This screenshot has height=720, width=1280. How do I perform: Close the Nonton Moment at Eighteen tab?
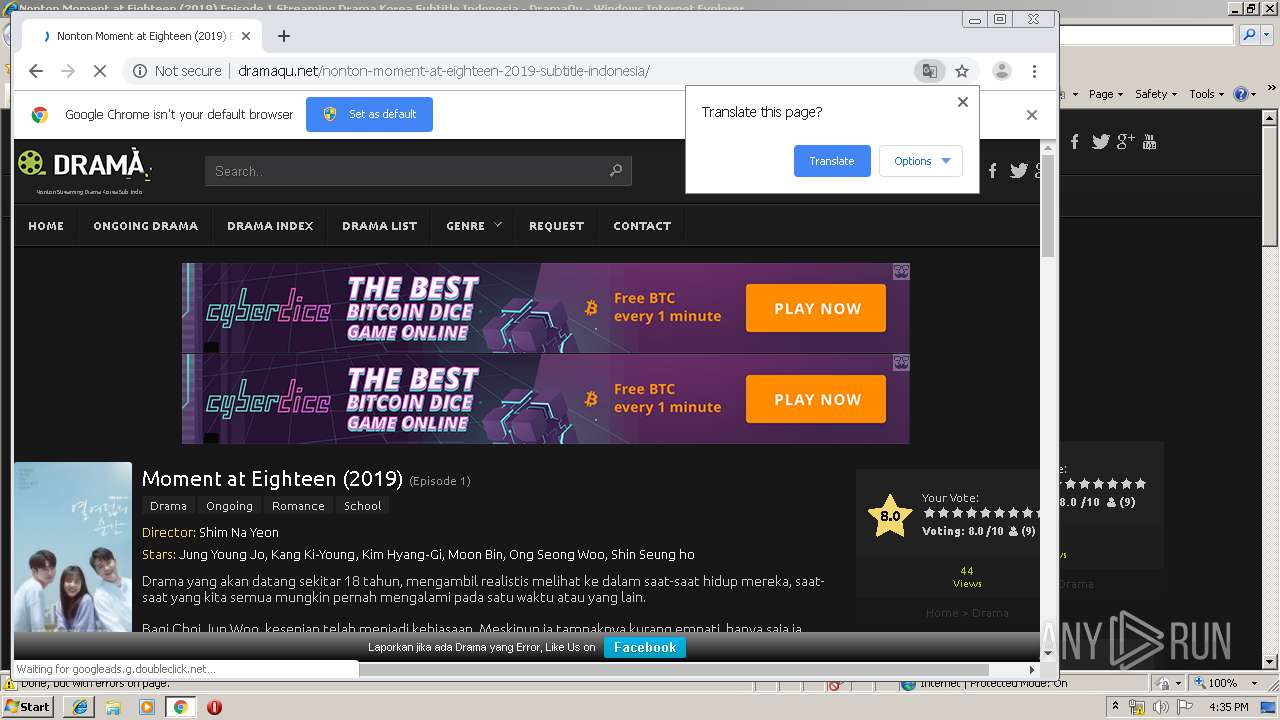246,36
